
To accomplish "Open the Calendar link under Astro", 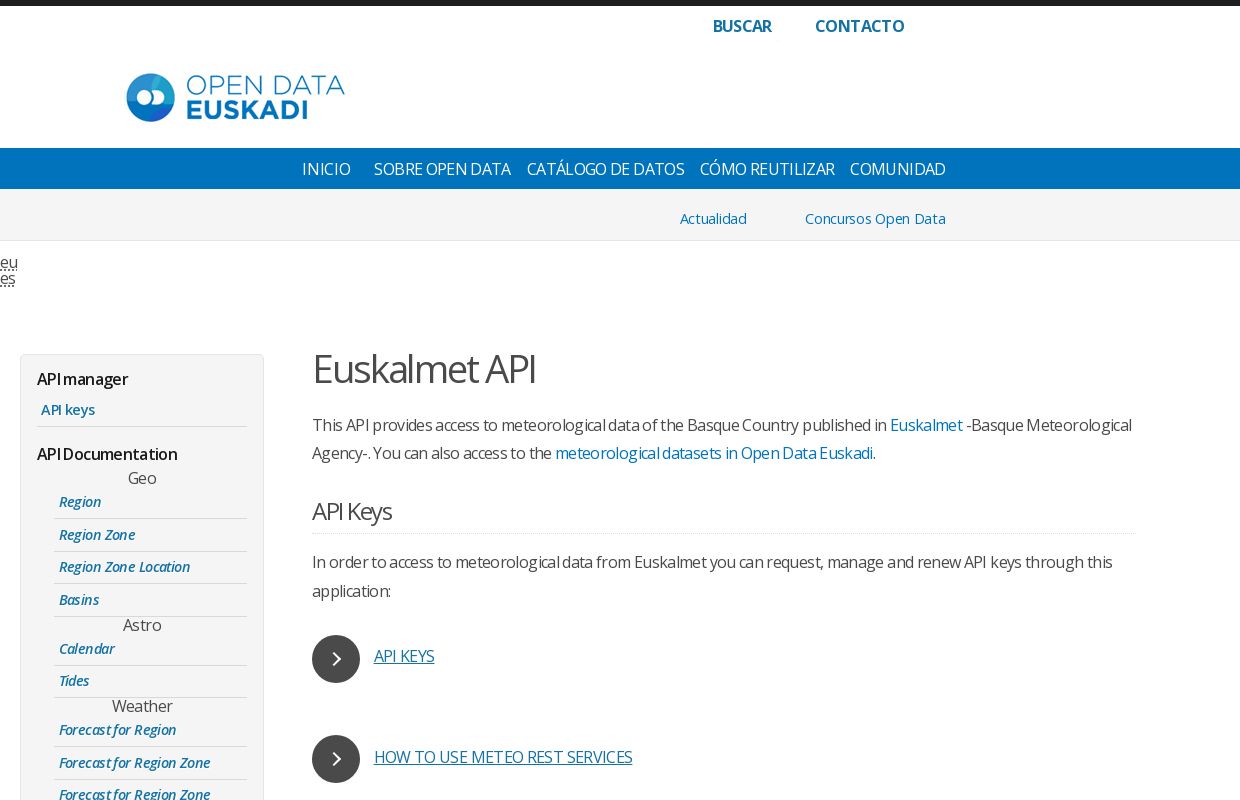I will coord(87,649).
